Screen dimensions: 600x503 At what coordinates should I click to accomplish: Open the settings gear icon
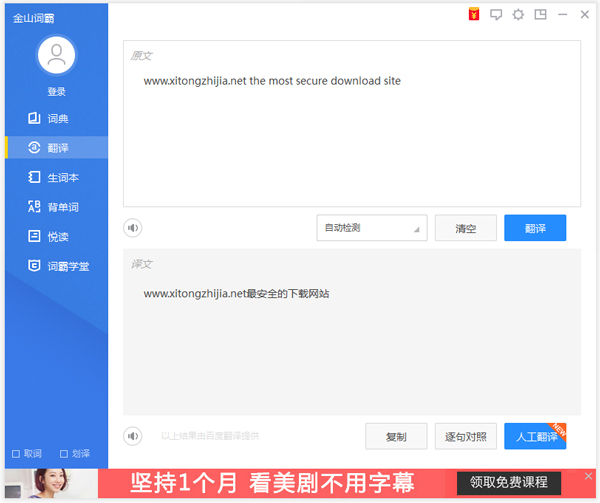coord(518,15)
